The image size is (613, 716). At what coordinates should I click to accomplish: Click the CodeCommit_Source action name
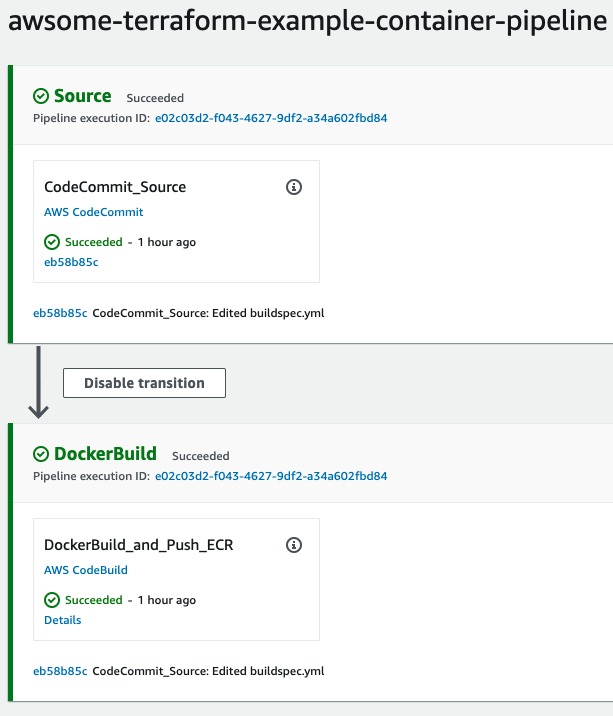(115, 187)
